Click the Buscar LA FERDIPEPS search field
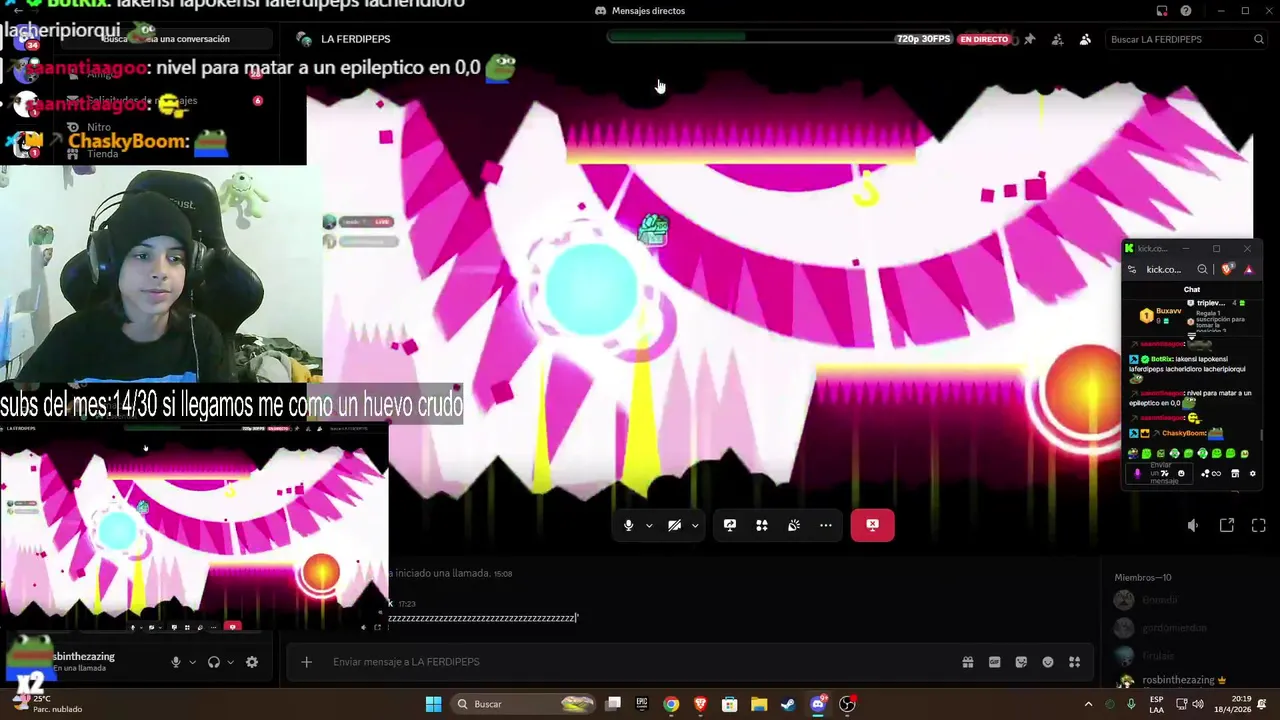The height and width of the screenshot is (720, 1280). 1186,39
